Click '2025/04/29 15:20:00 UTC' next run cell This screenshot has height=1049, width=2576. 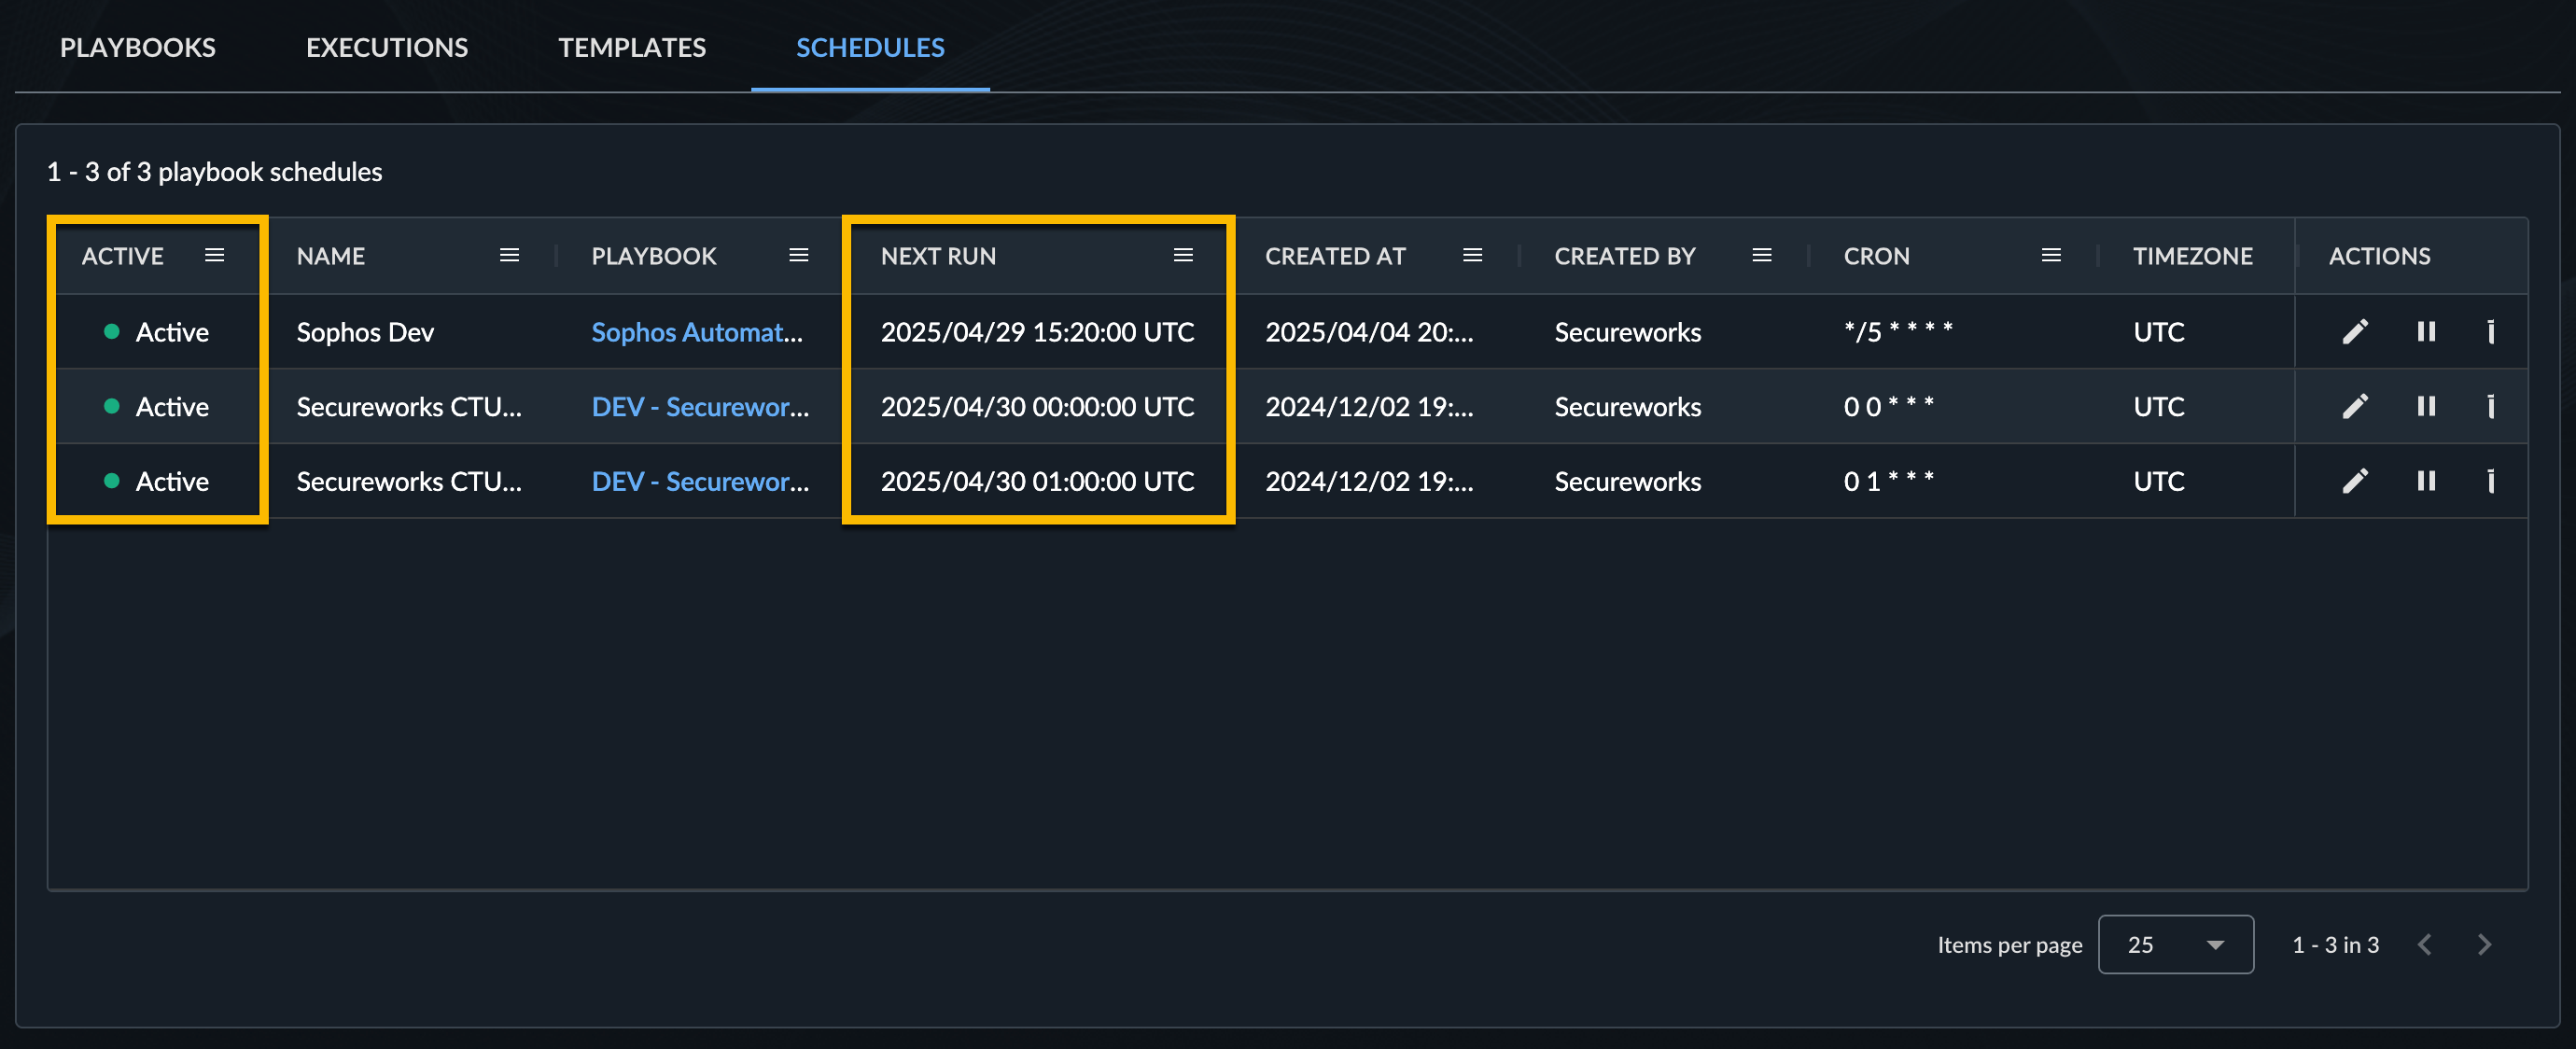pyautogui.click(x=1037, y=332)
